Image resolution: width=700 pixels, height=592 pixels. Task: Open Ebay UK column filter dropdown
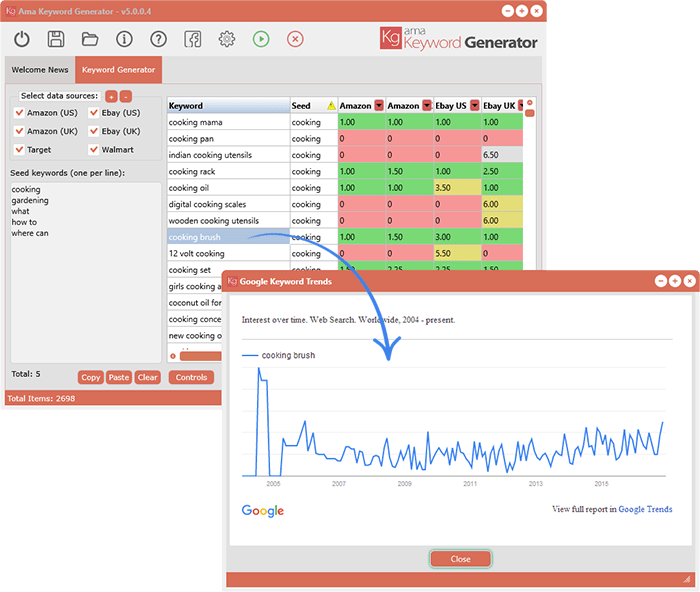click(521, 105)
